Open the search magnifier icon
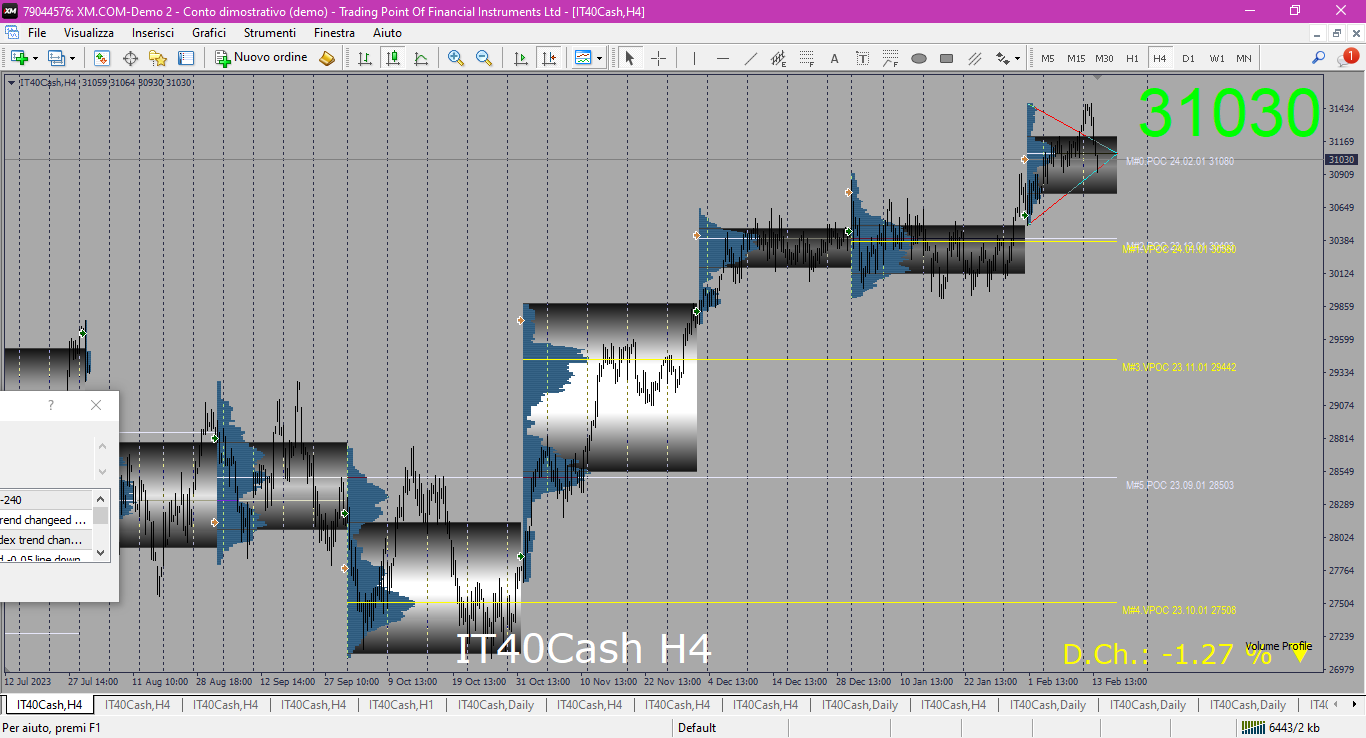The width and height of the screenshot is (1366, 738). 1319,58
